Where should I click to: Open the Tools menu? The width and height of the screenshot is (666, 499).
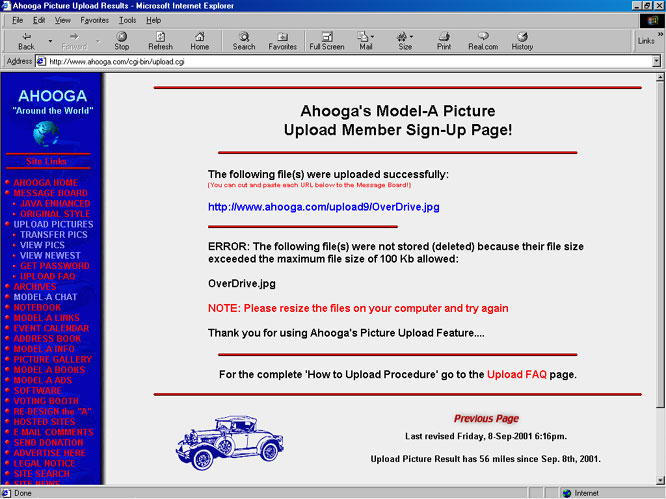[127, 20]
